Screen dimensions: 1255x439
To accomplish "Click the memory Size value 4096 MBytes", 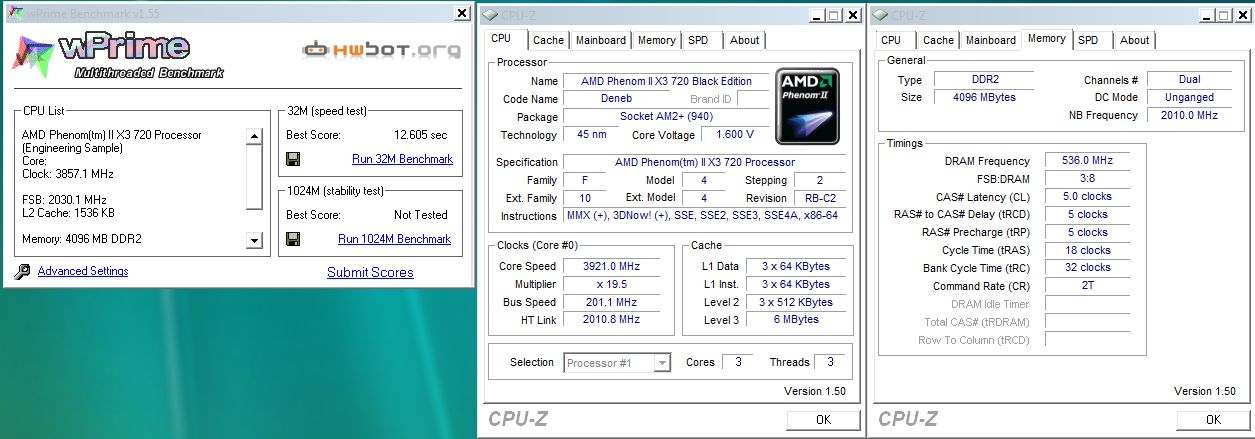I will click(x=986, y=98).
